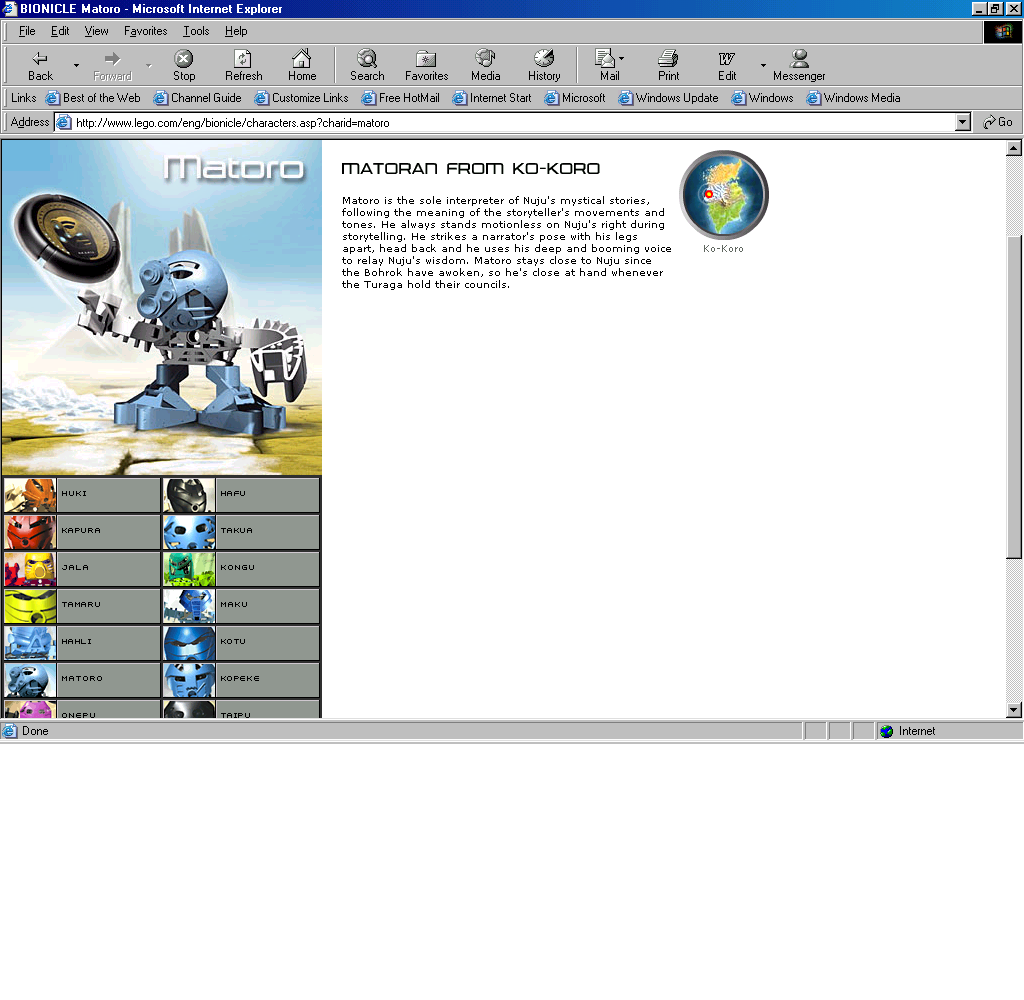Open the Edit toolbar dropdown arrow
The height and width of the screenshot is (1000, 1024).
763,65
